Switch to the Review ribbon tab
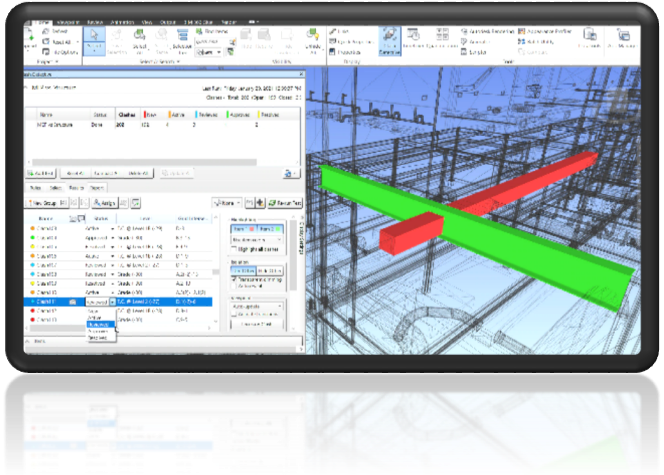 [95, 22]
